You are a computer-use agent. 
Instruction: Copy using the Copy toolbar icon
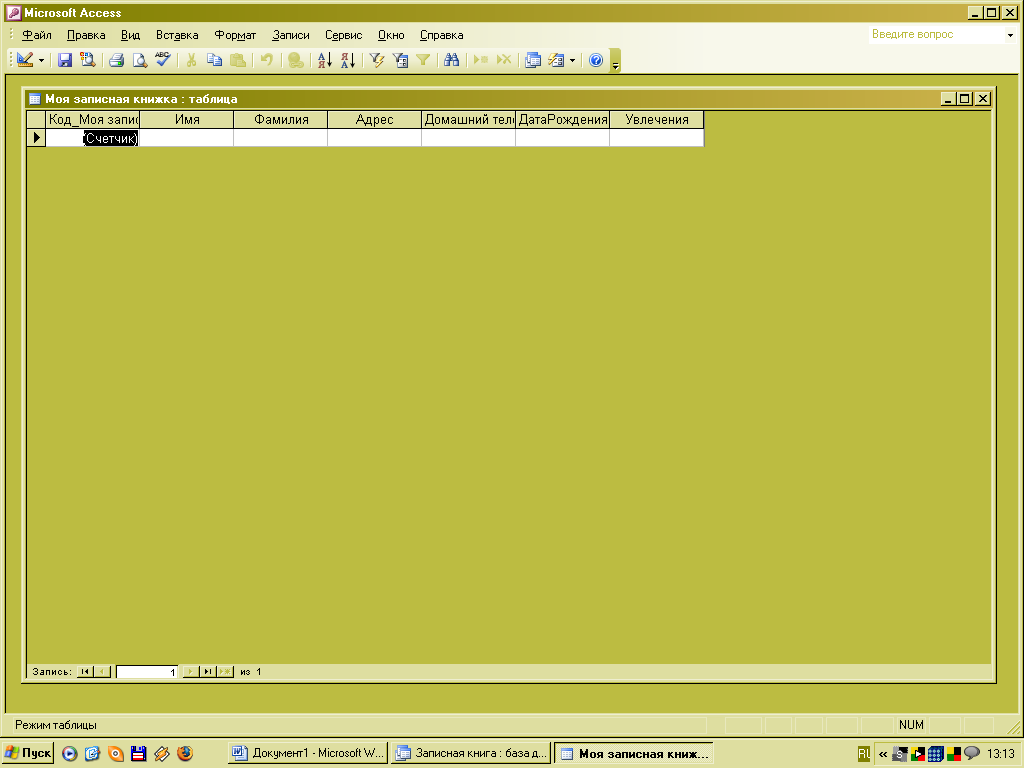[x=214, y=60]
